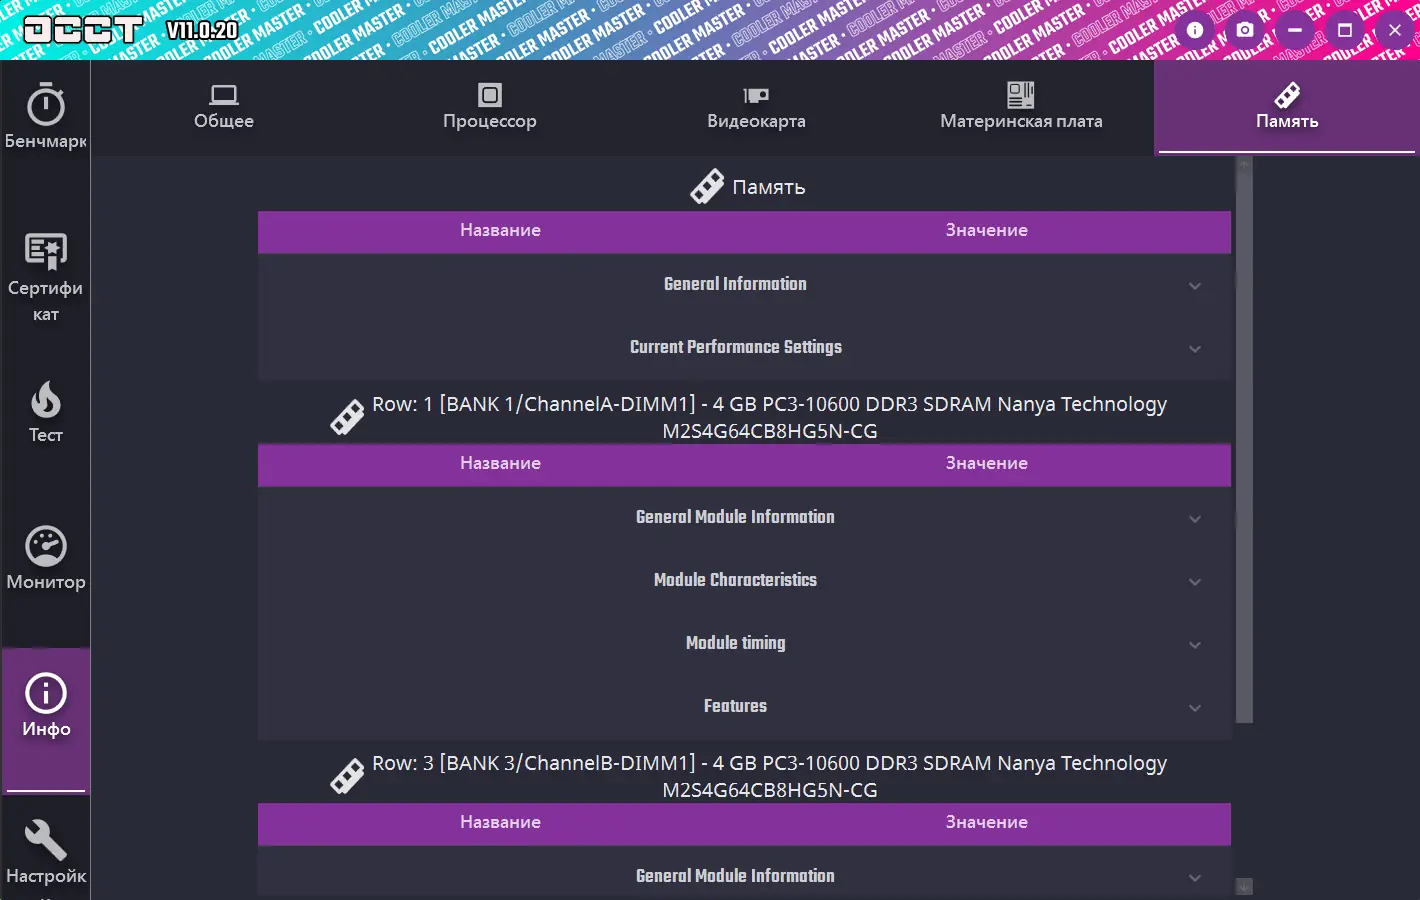Click the info icon in title bar

coord(1195,30)
